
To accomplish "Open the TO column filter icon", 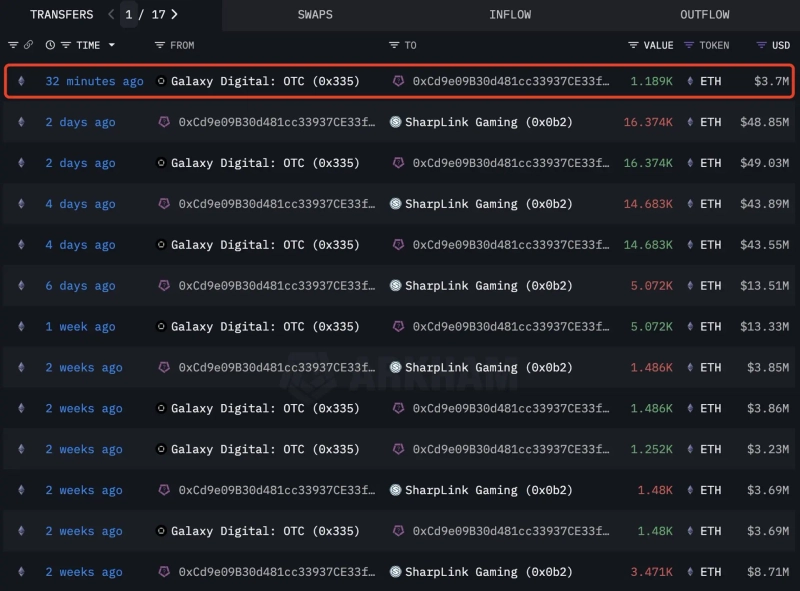I will [394, 45].
